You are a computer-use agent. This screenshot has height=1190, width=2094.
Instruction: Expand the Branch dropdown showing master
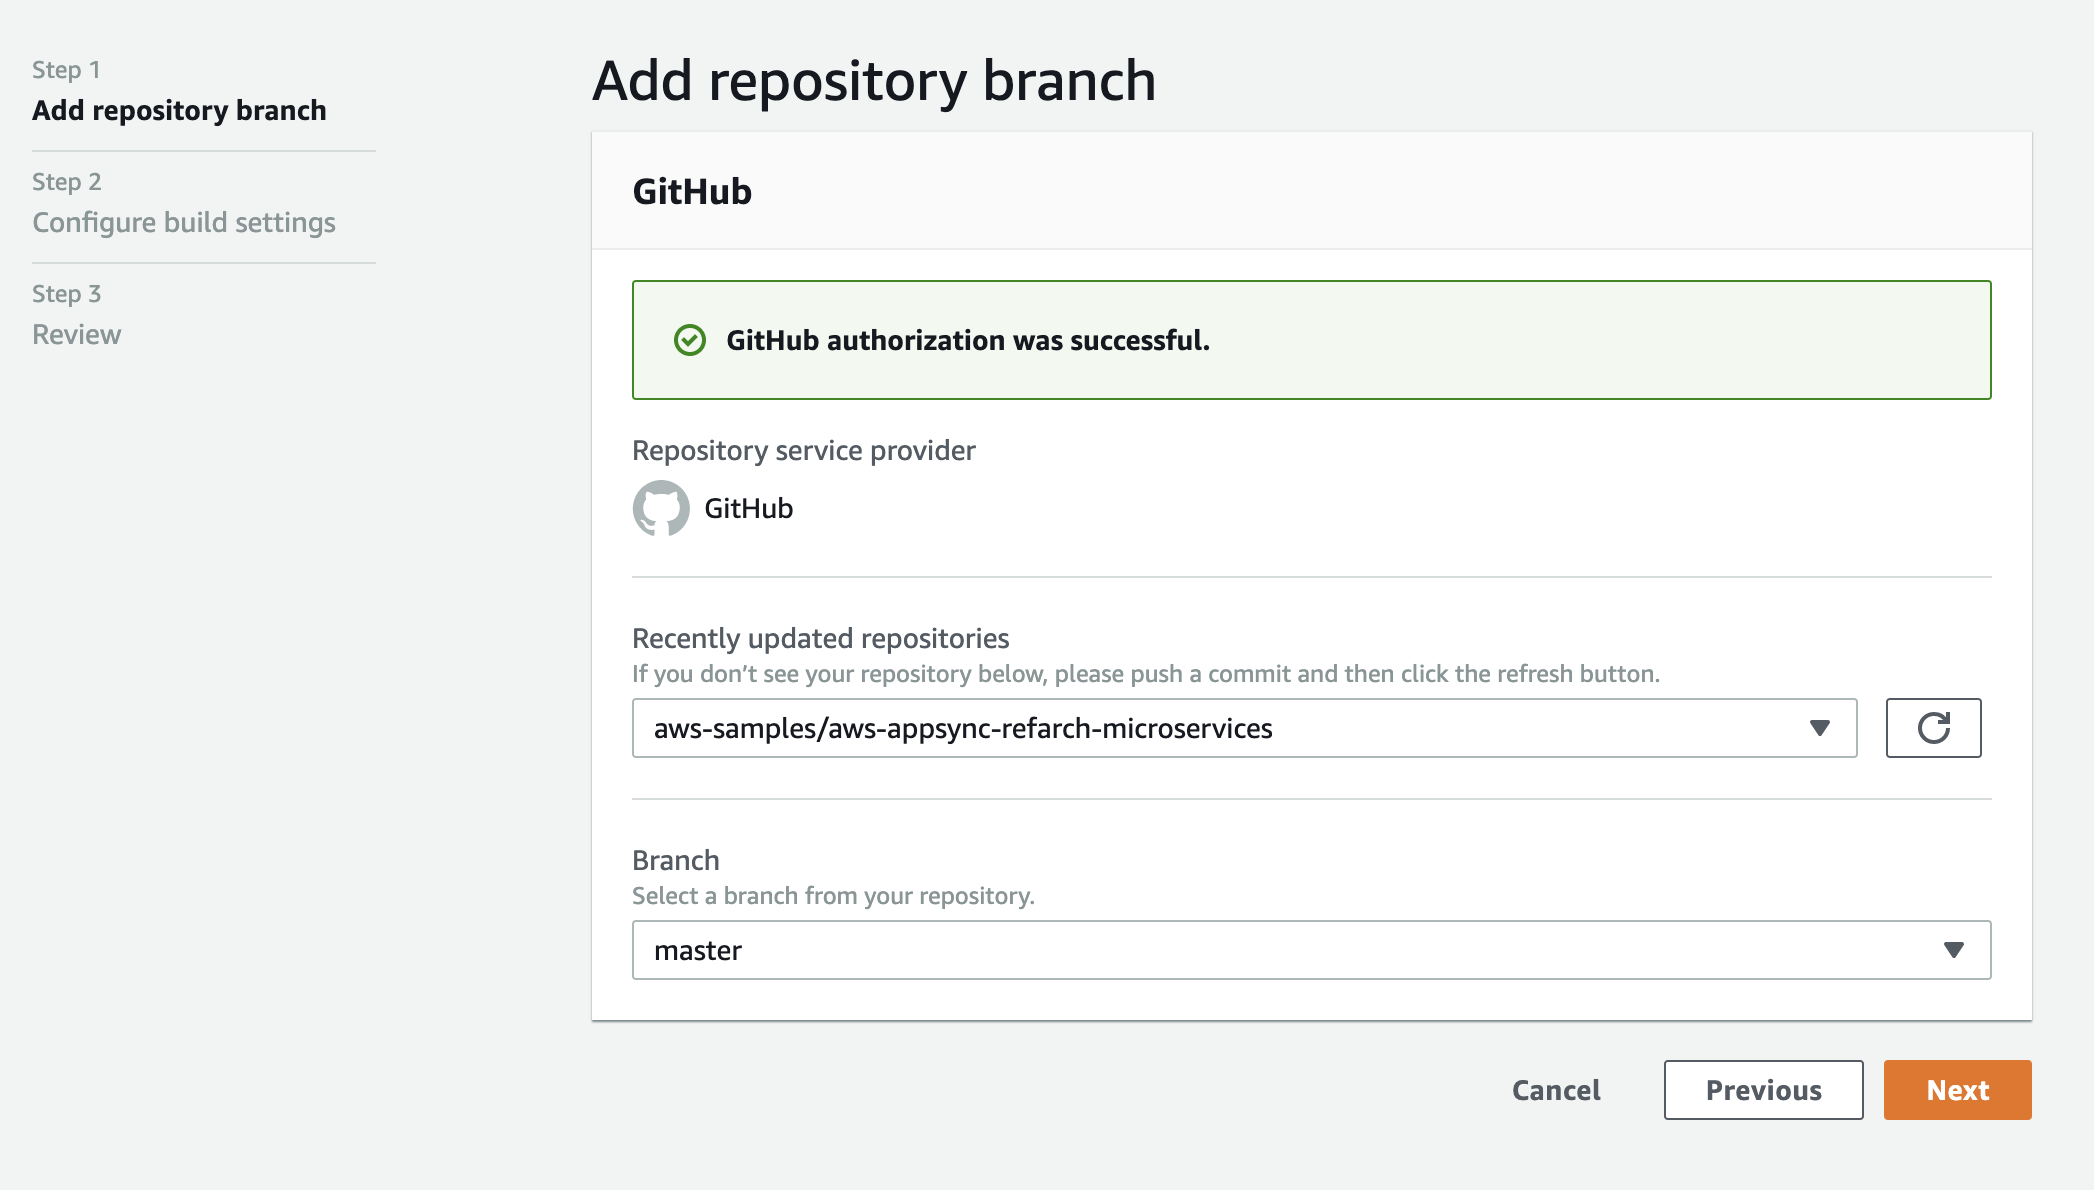[1310, 950]
